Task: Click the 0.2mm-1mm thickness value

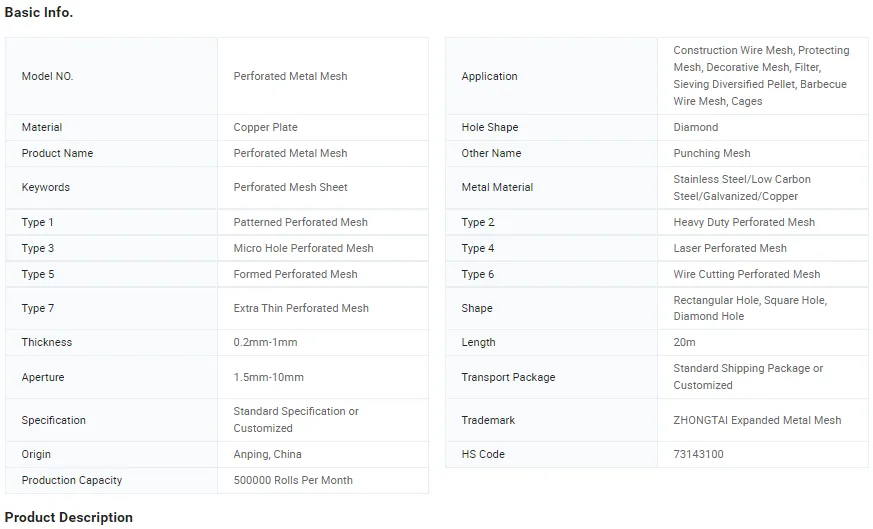Action: tap(265, 342)
